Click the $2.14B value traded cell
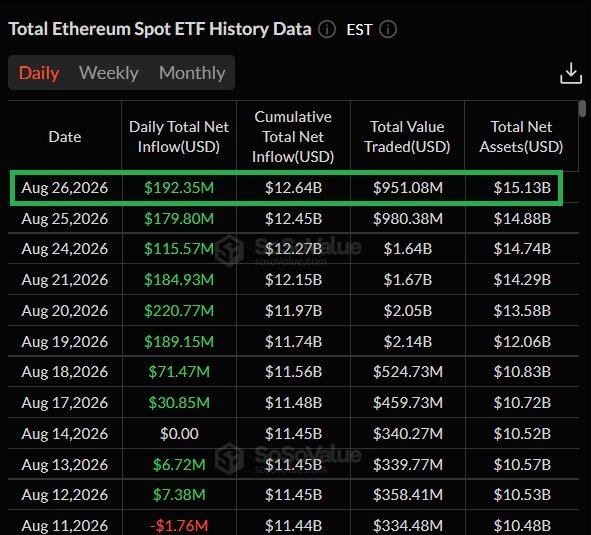 pyautogui.click(x=408, y=342)
